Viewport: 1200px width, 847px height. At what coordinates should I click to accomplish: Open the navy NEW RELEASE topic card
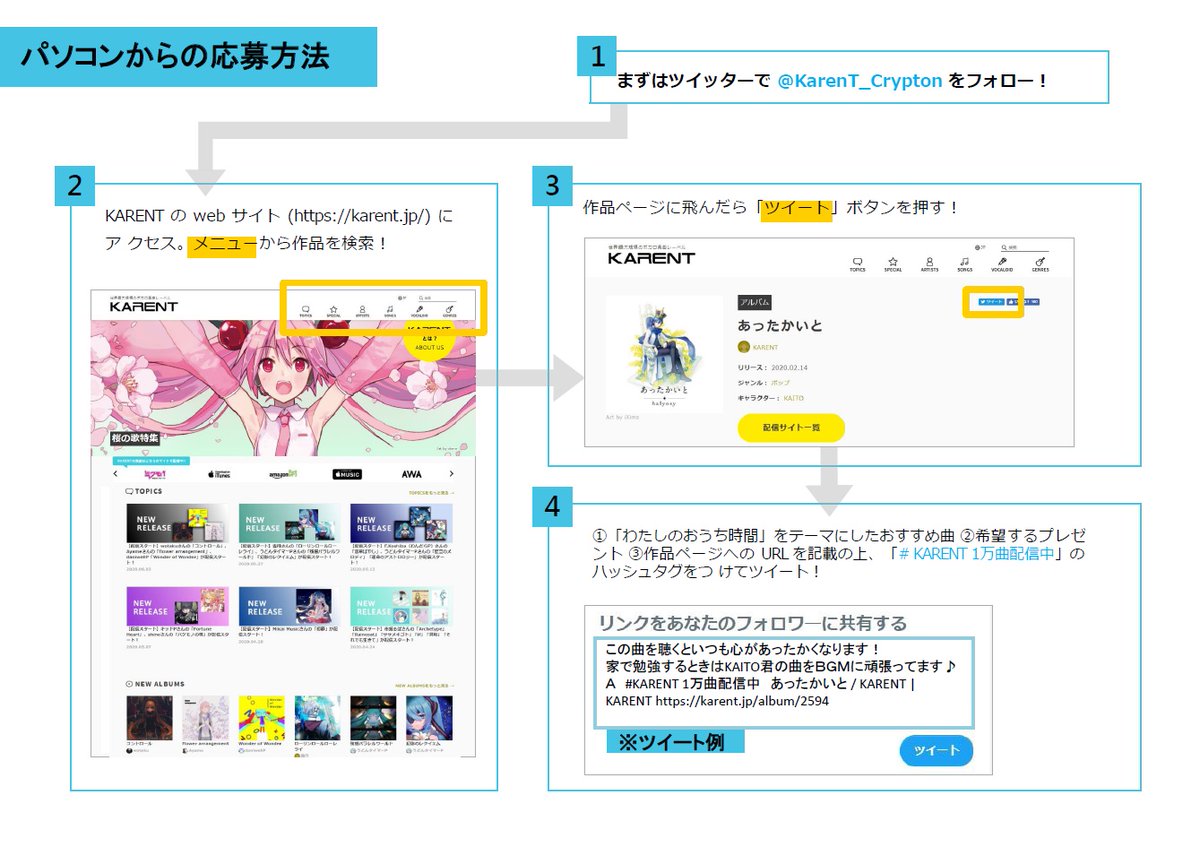402,523
